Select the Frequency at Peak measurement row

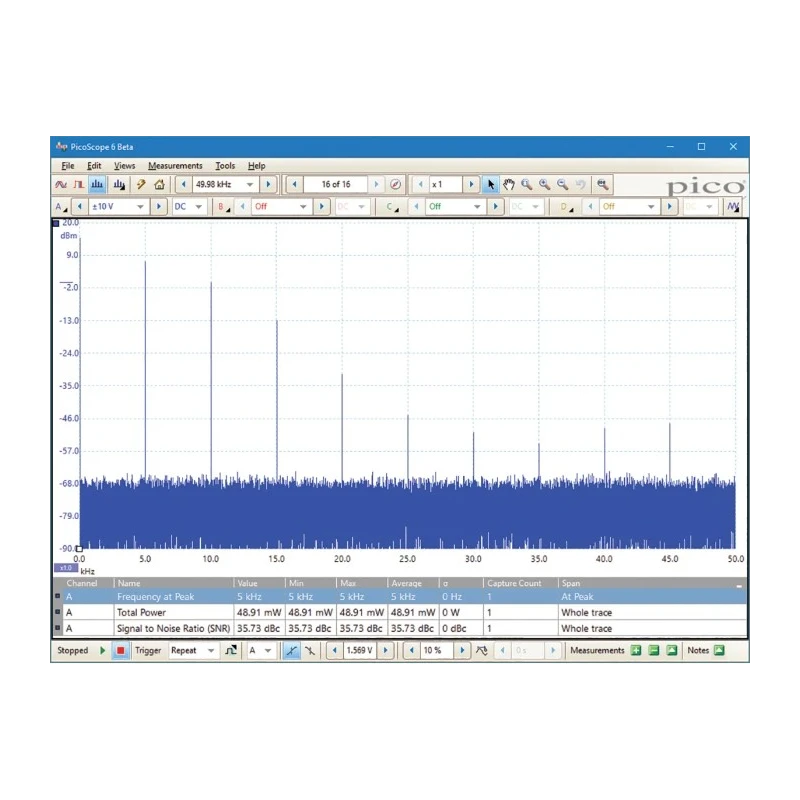coord(401,596)
